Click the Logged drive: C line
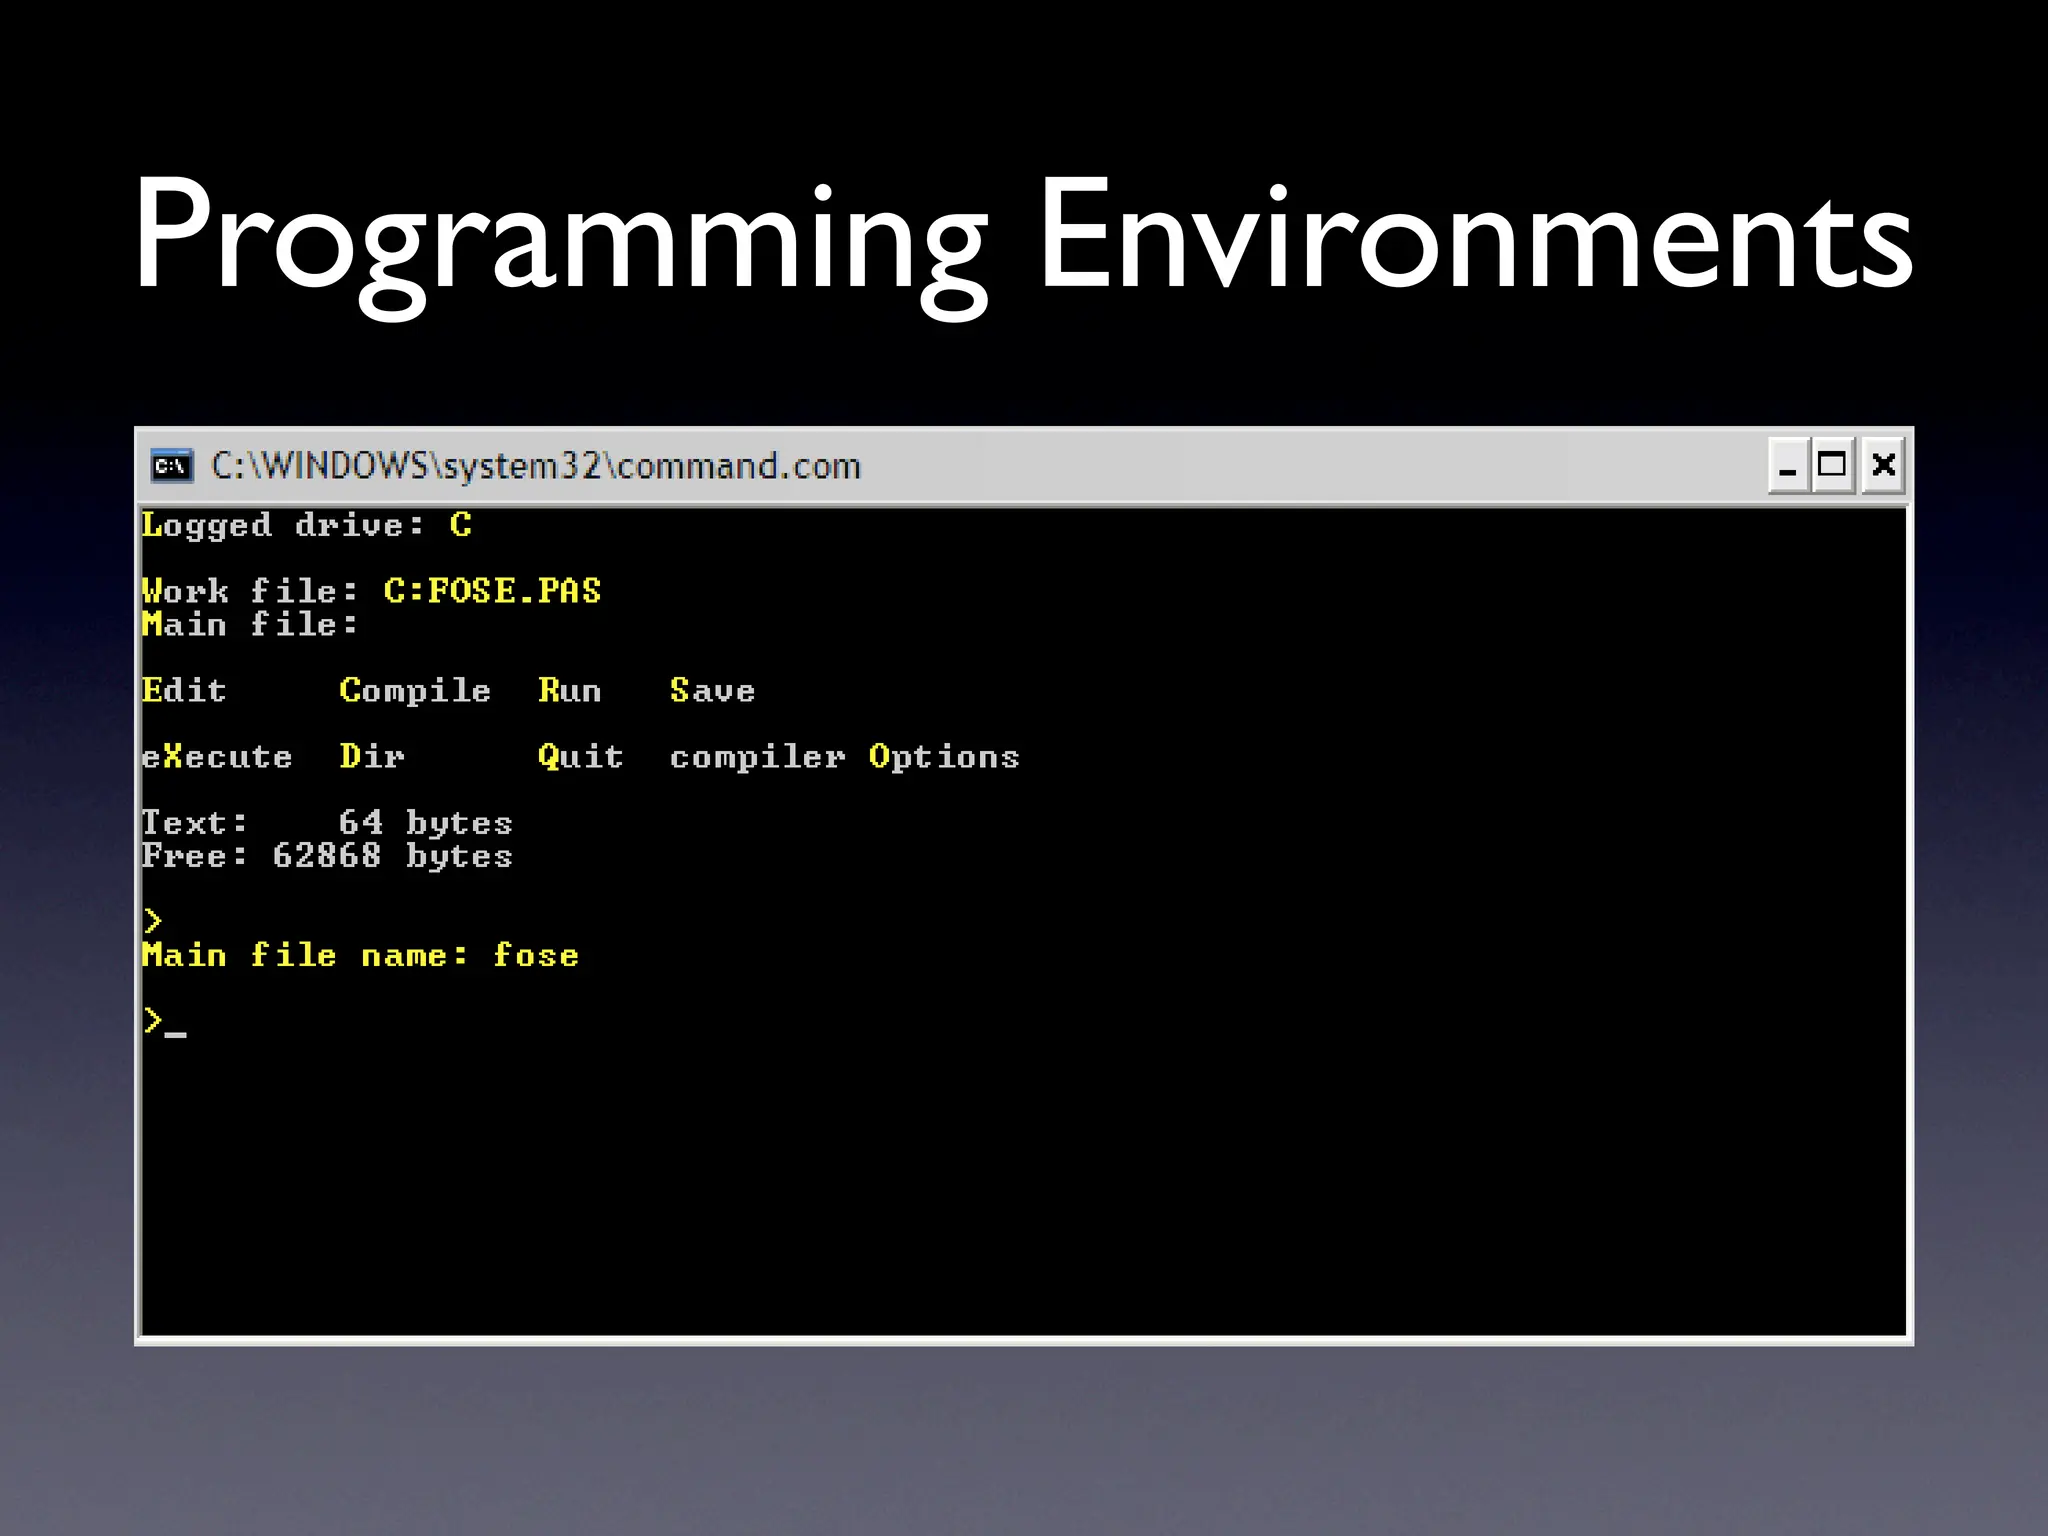The width and height of the screenshot is (2048, 1536). click(306, 525)
